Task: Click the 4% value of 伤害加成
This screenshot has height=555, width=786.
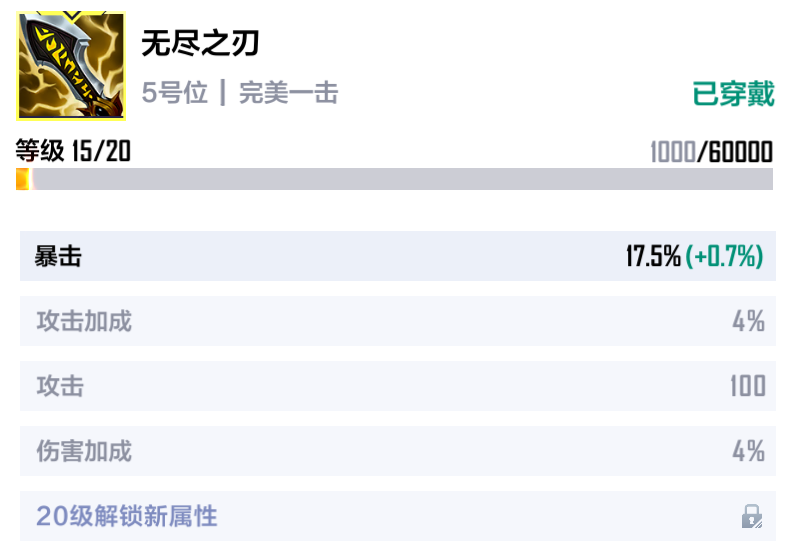Action: point(748,451)
